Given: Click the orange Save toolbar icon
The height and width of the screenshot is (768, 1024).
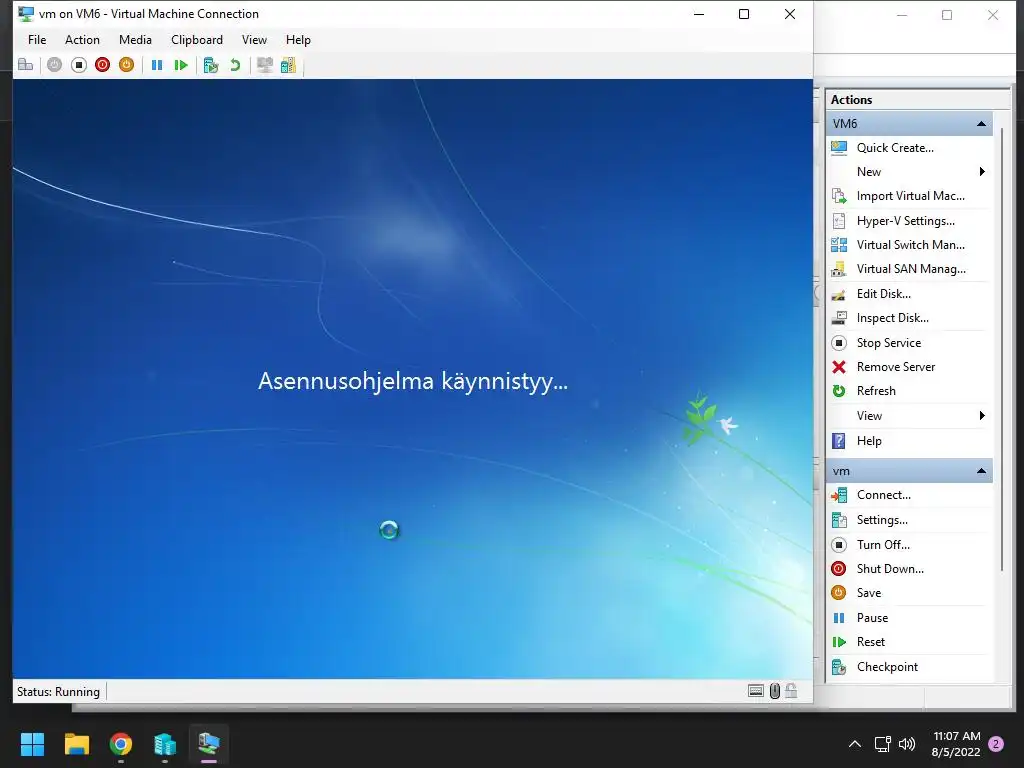Looking at the screenshot, I should (127, 65).
